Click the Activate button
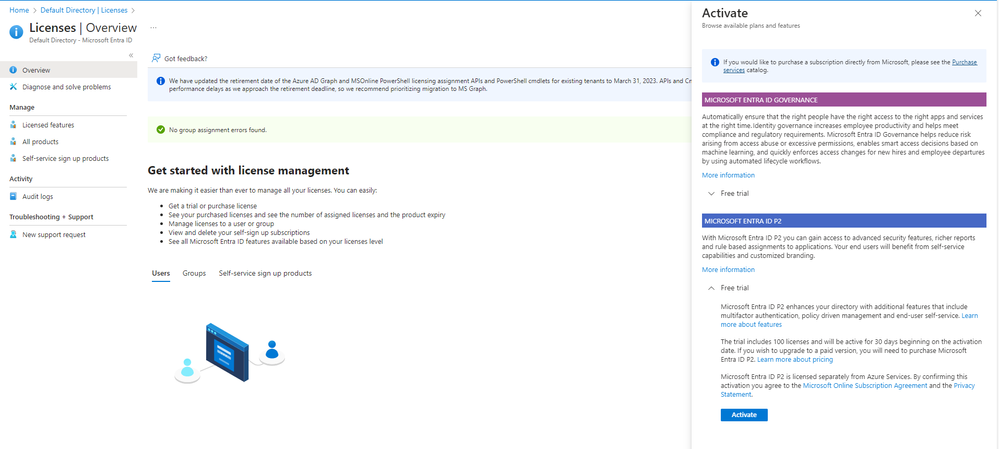 [x=744, y=415]
